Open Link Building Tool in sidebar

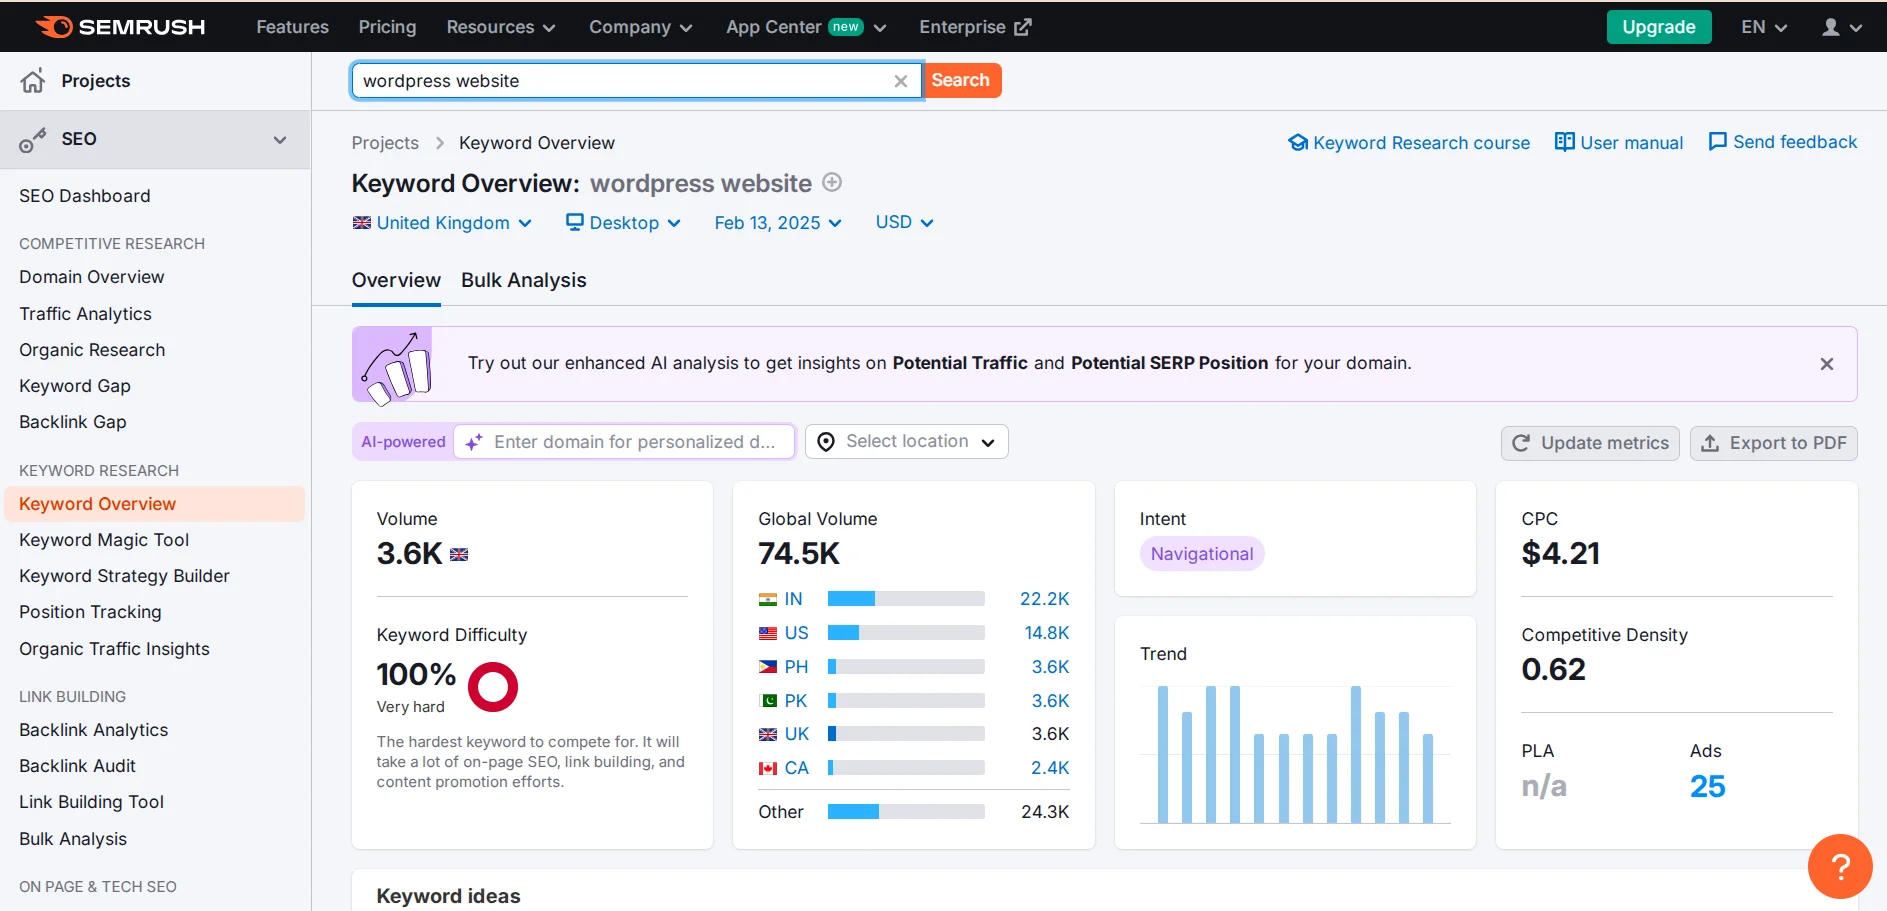click(92, 802)
